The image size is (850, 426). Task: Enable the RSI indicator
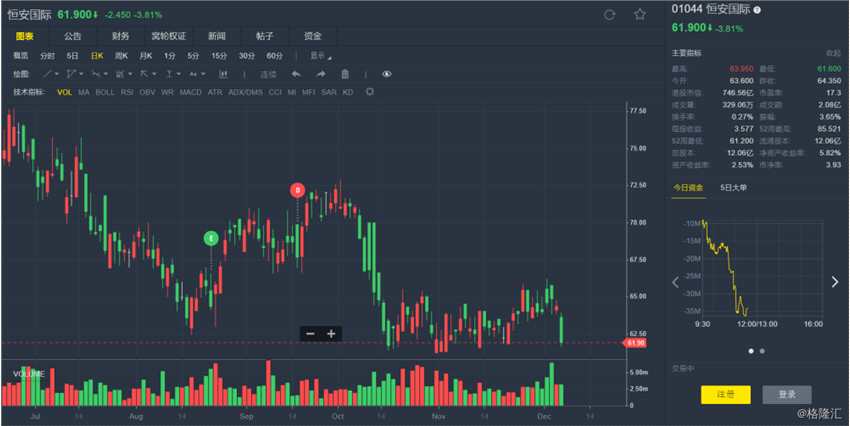click(127, 93)
